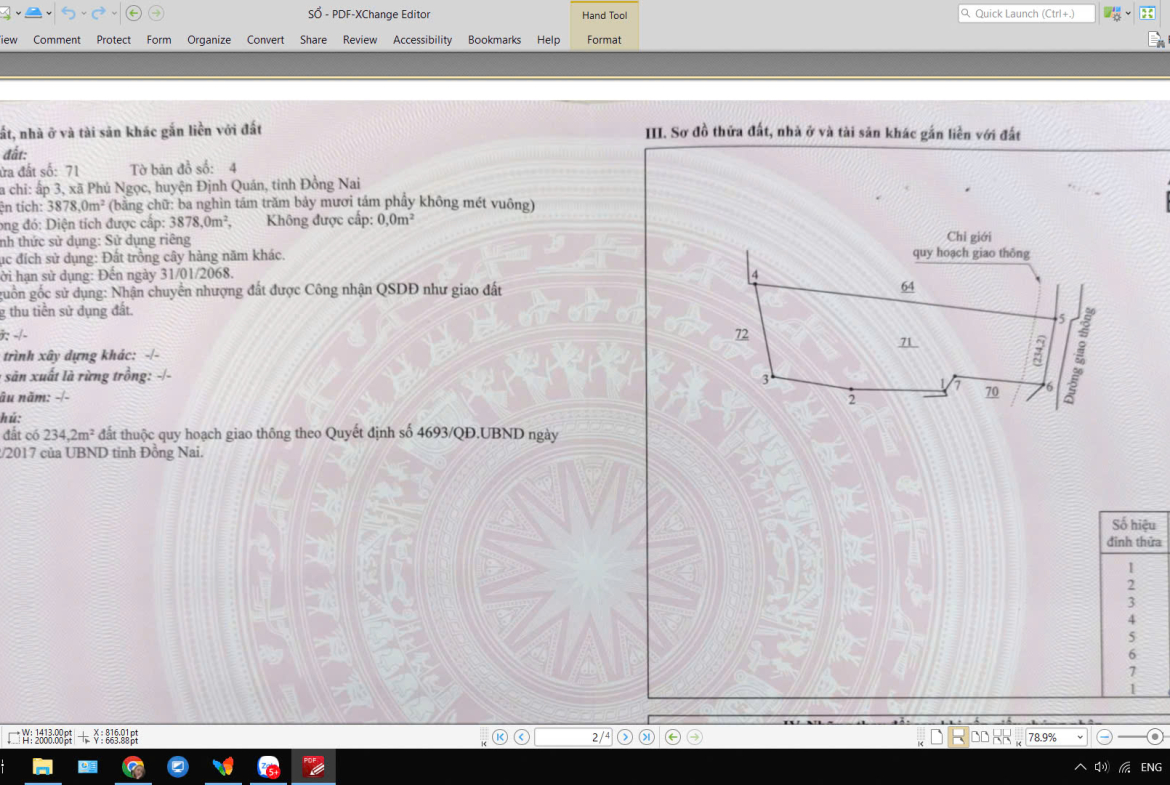Jump to the last page
1170x785 pixels.
tap(647, 737)
